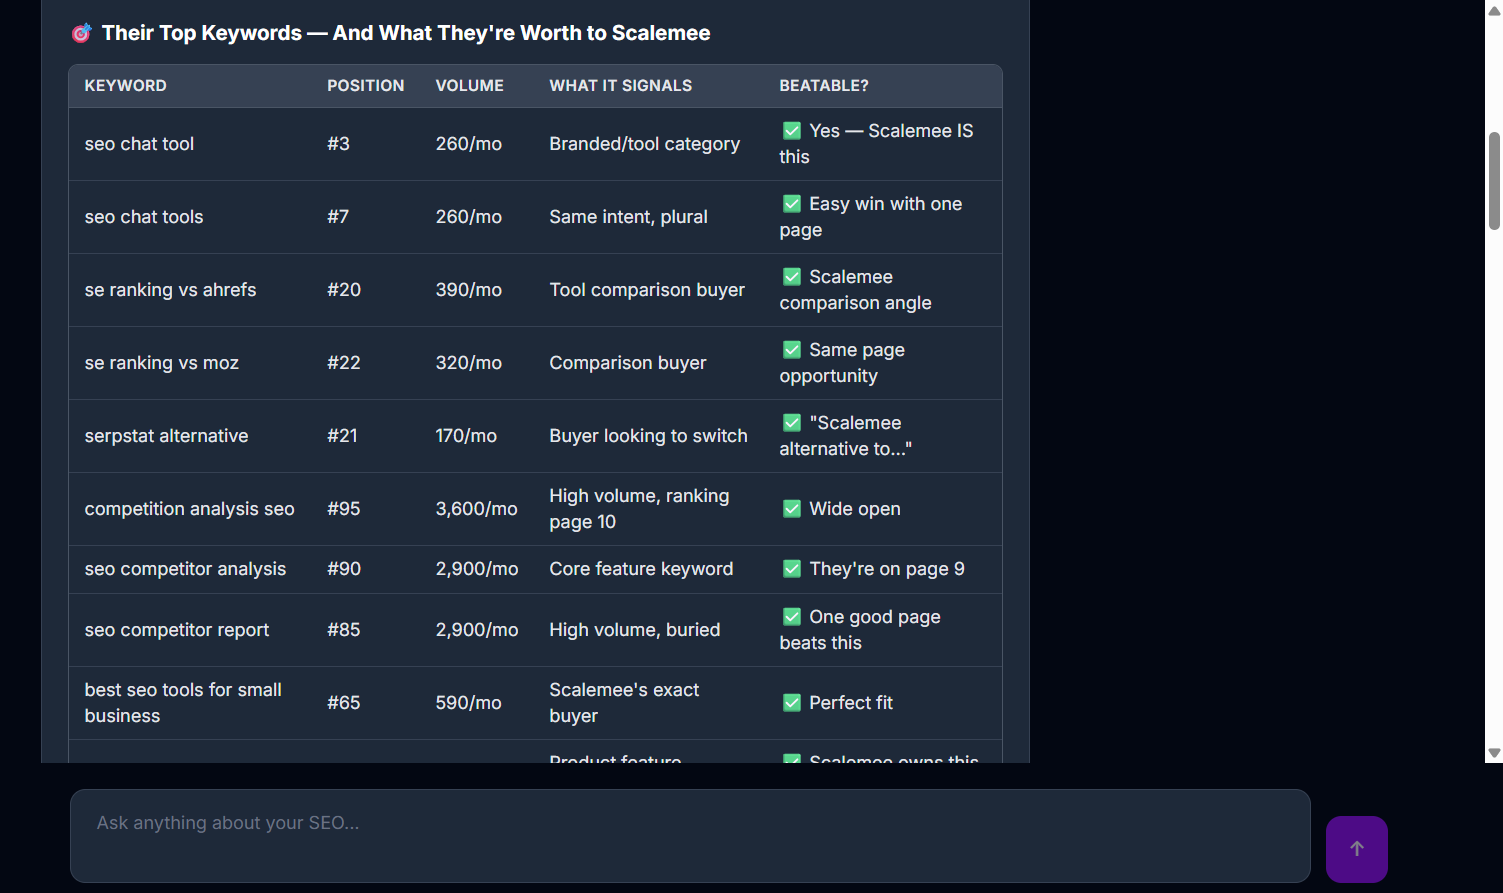This screenshot has height=893, width=1503.
Task: Click the 'Tool comparison buyer' signal cell
Action: [647, 290]
